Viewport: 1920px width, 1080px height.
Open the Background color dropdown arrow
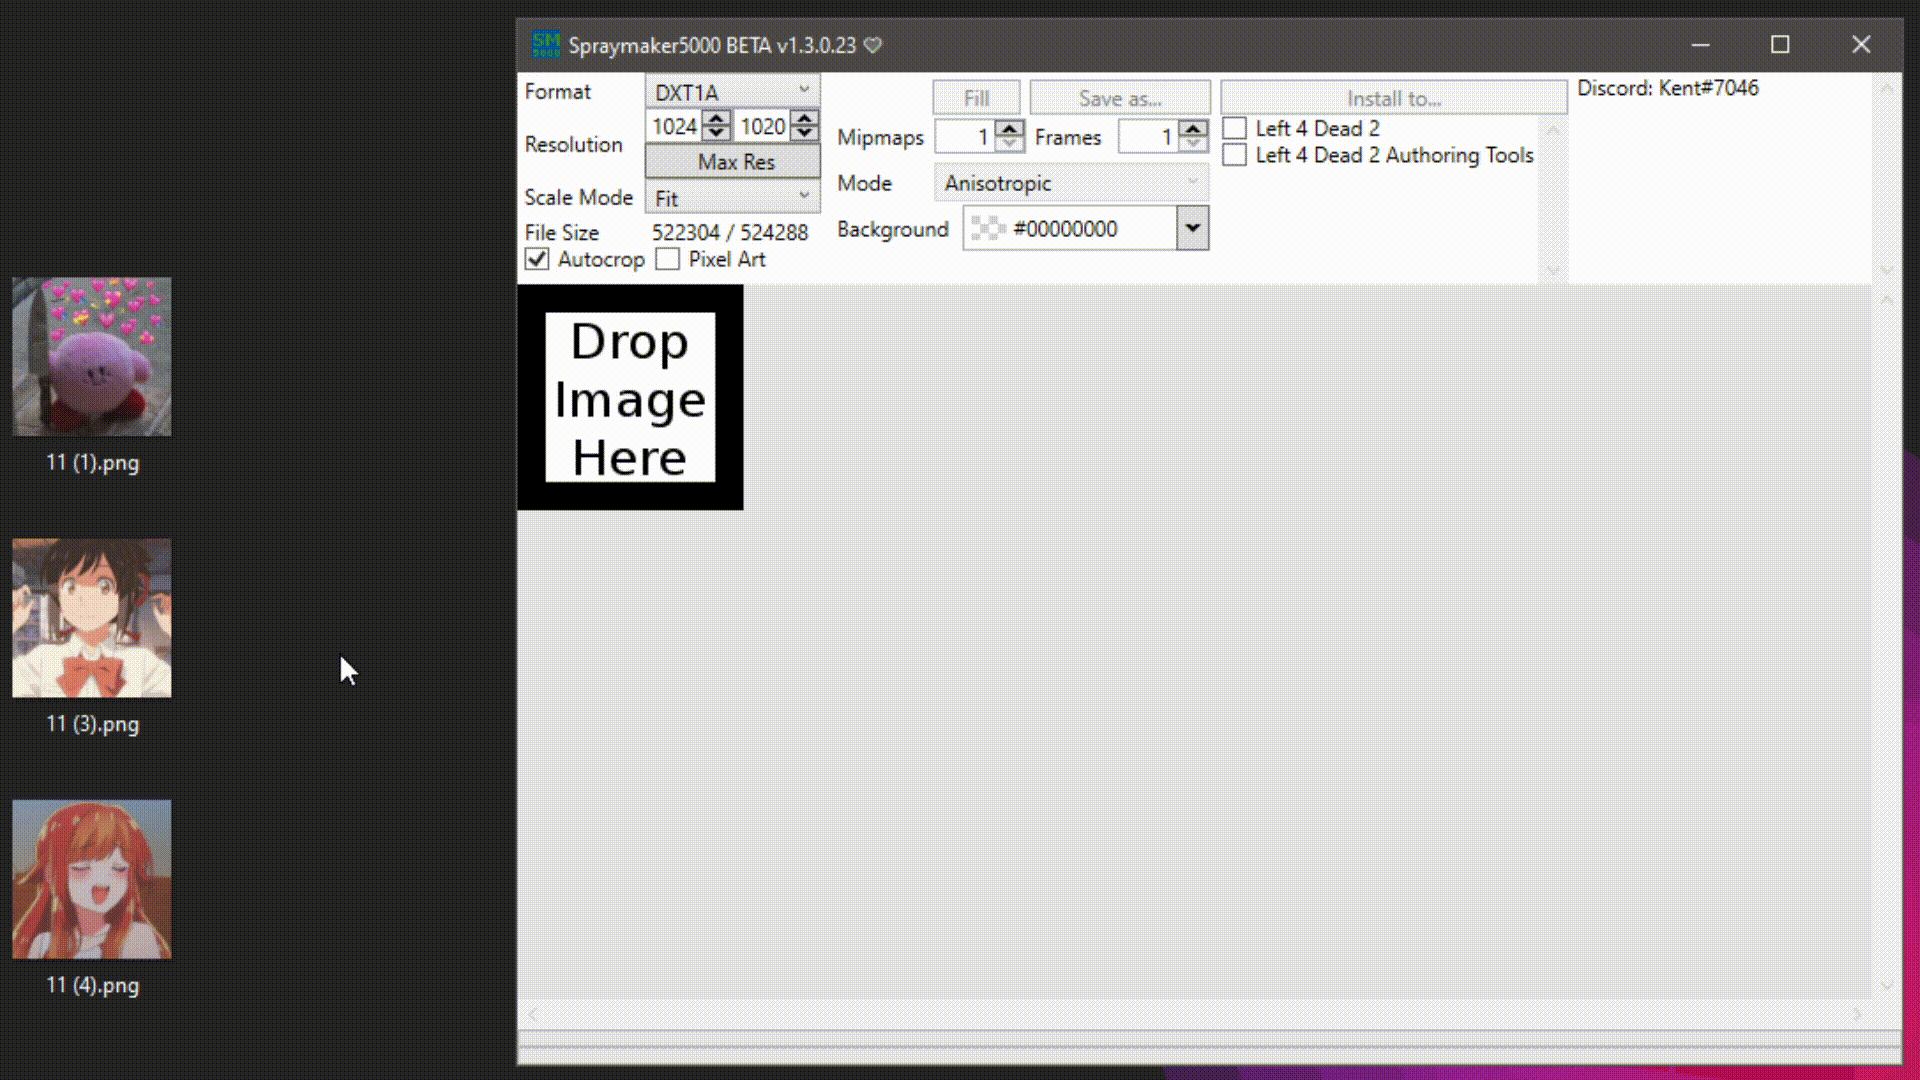pyautogui.click(x=1192, y=228)
